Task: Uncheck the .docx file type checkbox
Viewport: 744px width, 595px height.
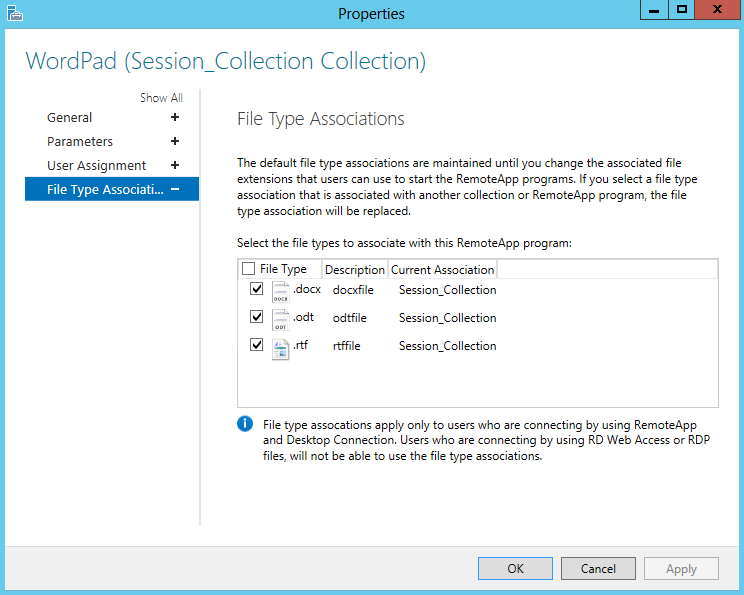Action: (x=256, y=288)
